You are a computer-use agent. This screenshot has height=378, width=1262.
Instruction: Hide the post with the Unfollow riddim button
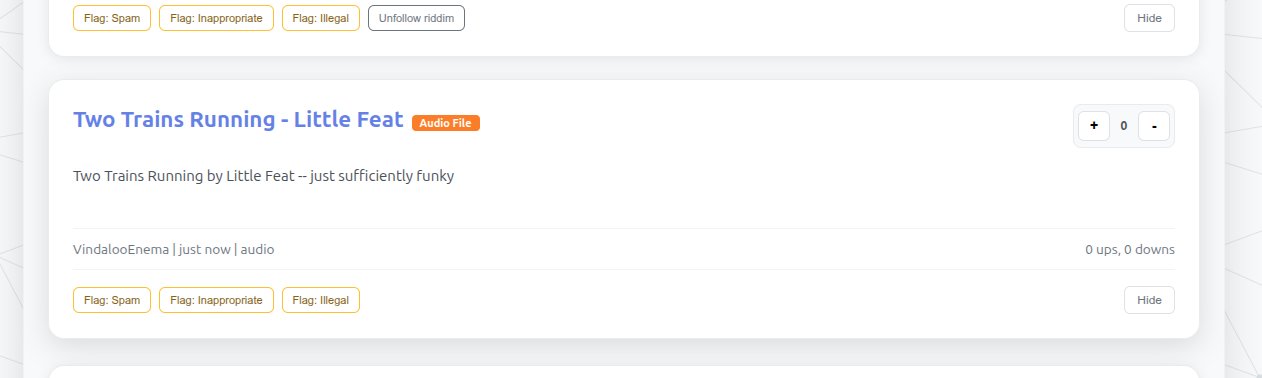(x=1149, y=18)
